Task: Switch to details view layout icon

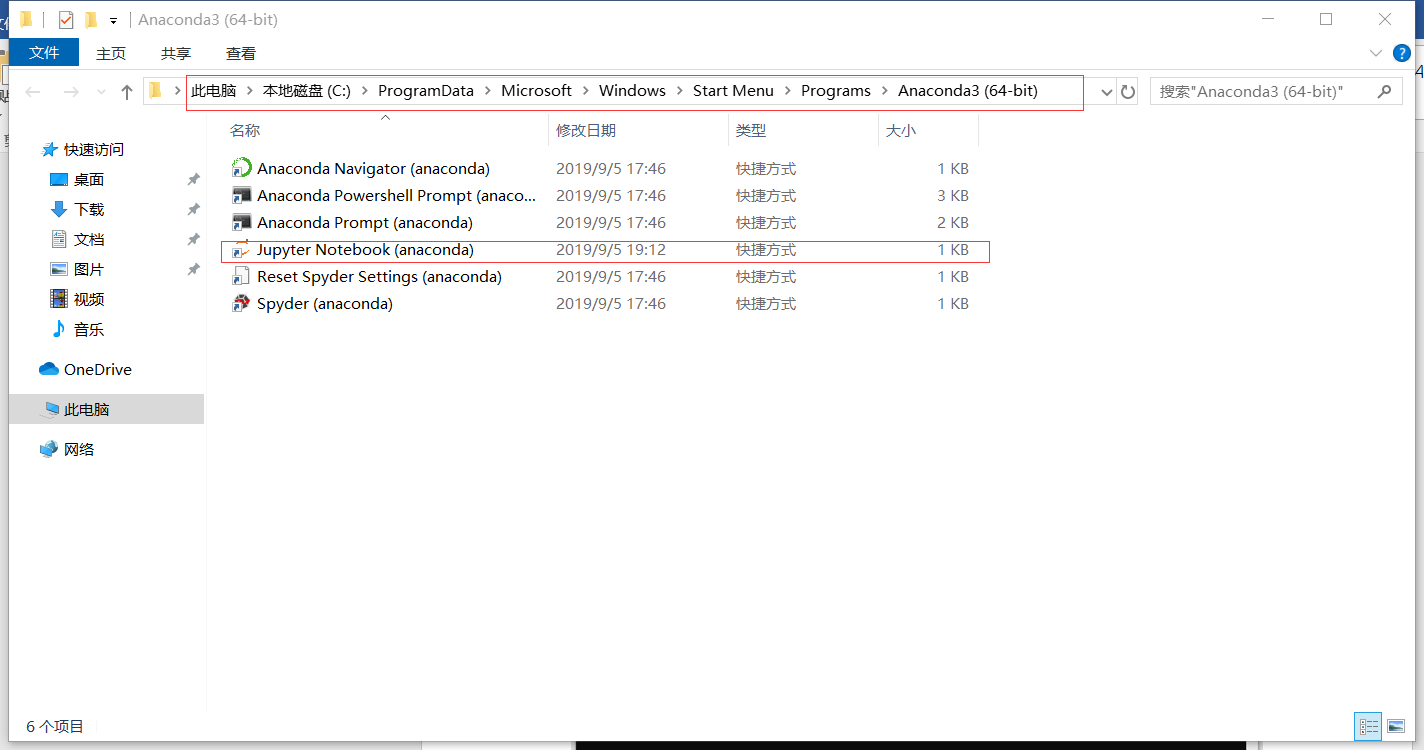Action: (1368, 727)
